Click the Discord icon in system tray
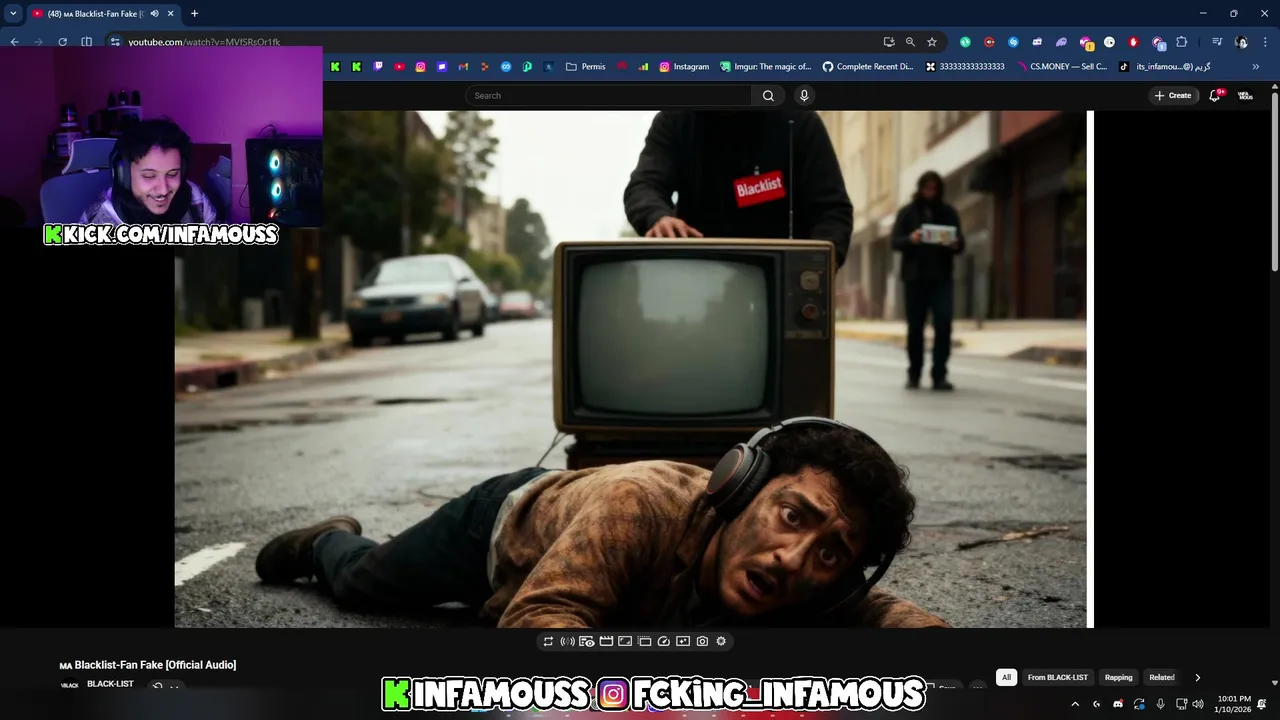This screenshot has height=720, width=1280. (x=1118, y=704)
